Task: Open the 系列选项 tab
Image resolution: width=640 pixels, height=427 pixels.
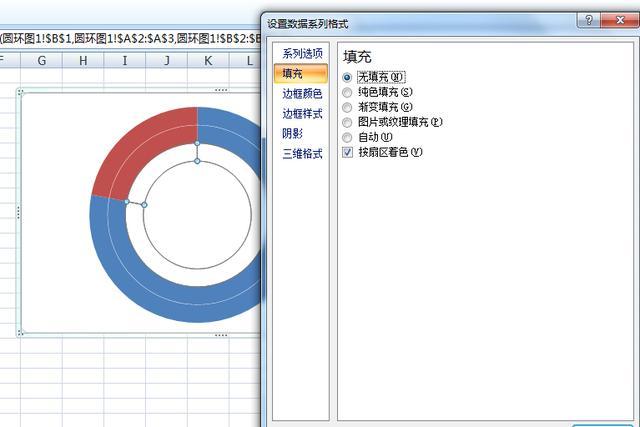Action: pos(302,53)
